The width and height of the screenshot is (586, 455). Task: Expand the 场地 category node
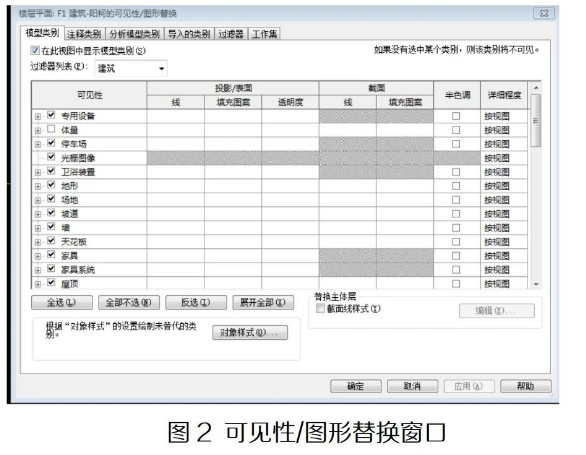[x=38, y=200]
